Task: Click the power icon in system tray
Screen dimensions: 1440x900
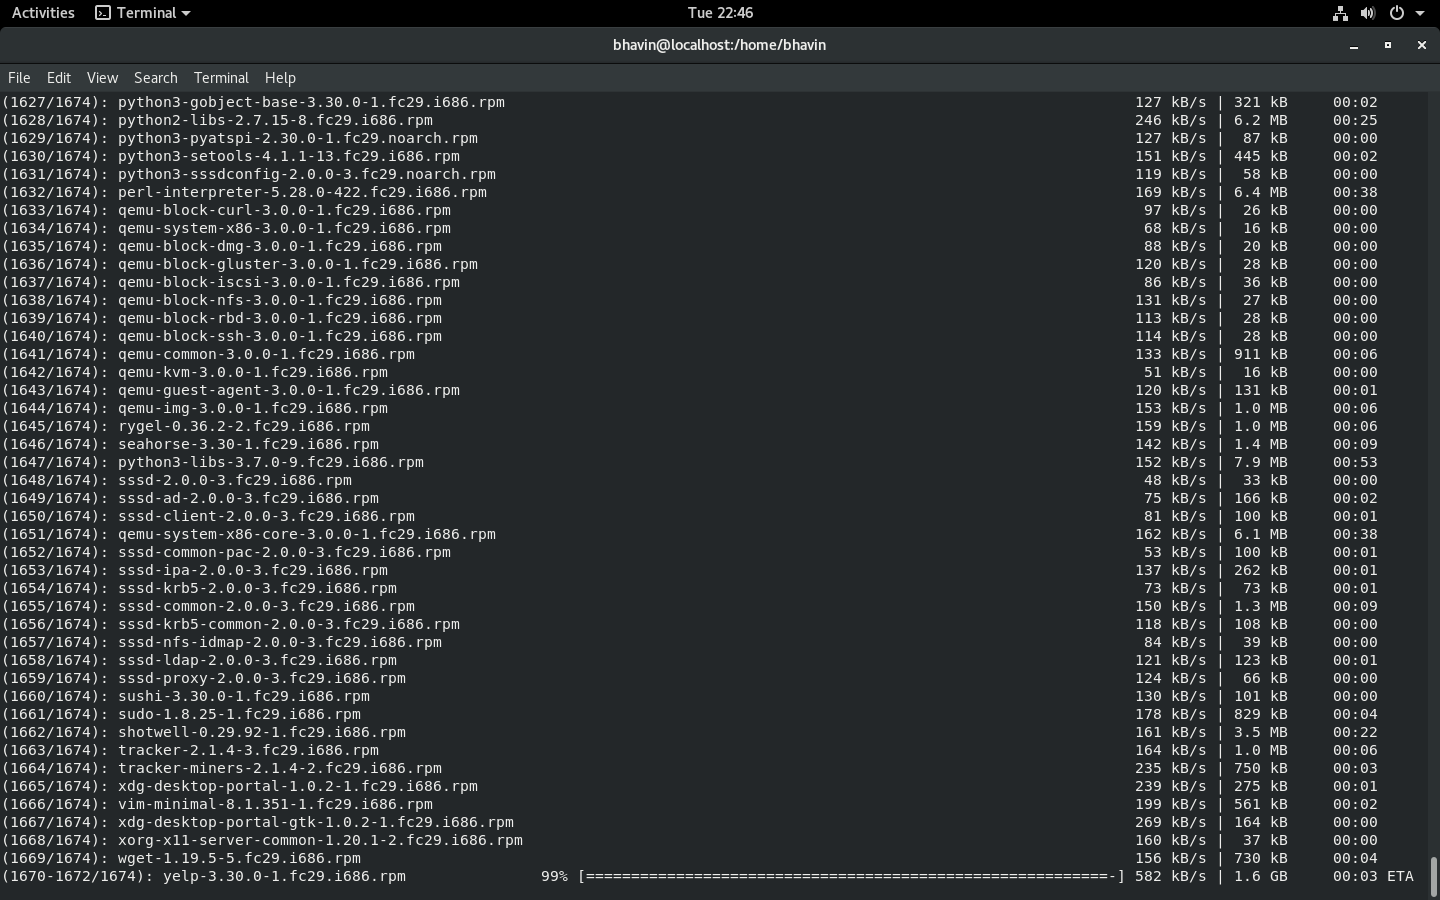Action: (1396, 13)
